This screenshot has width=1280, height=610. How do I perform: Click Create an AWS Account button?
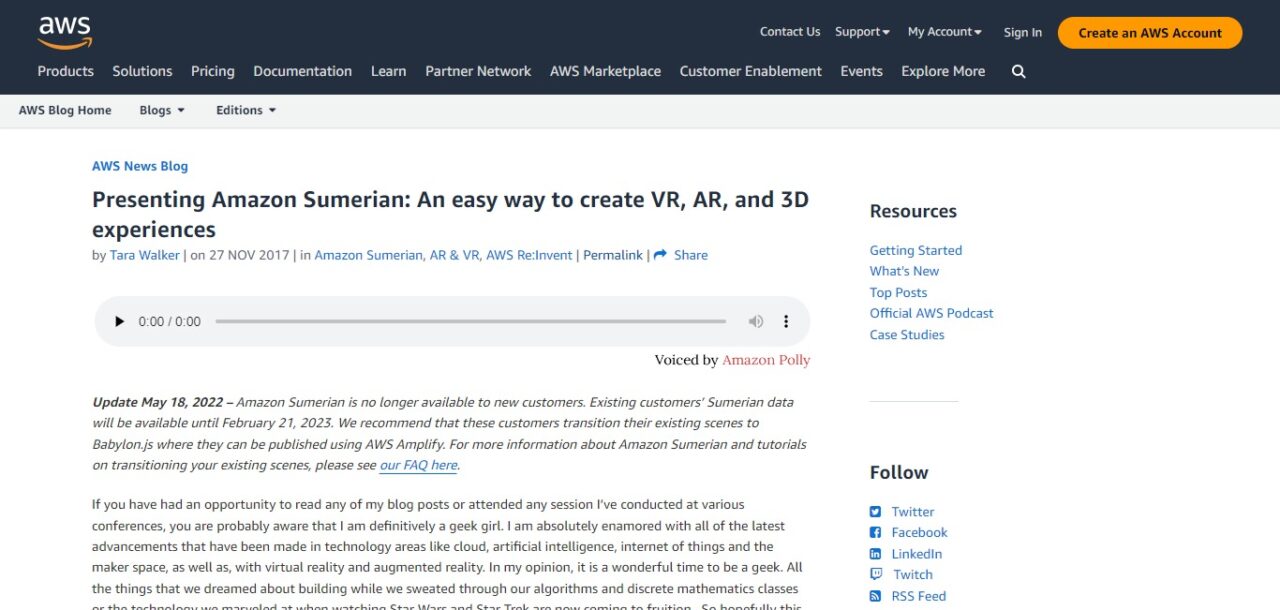coord(1150,32)
